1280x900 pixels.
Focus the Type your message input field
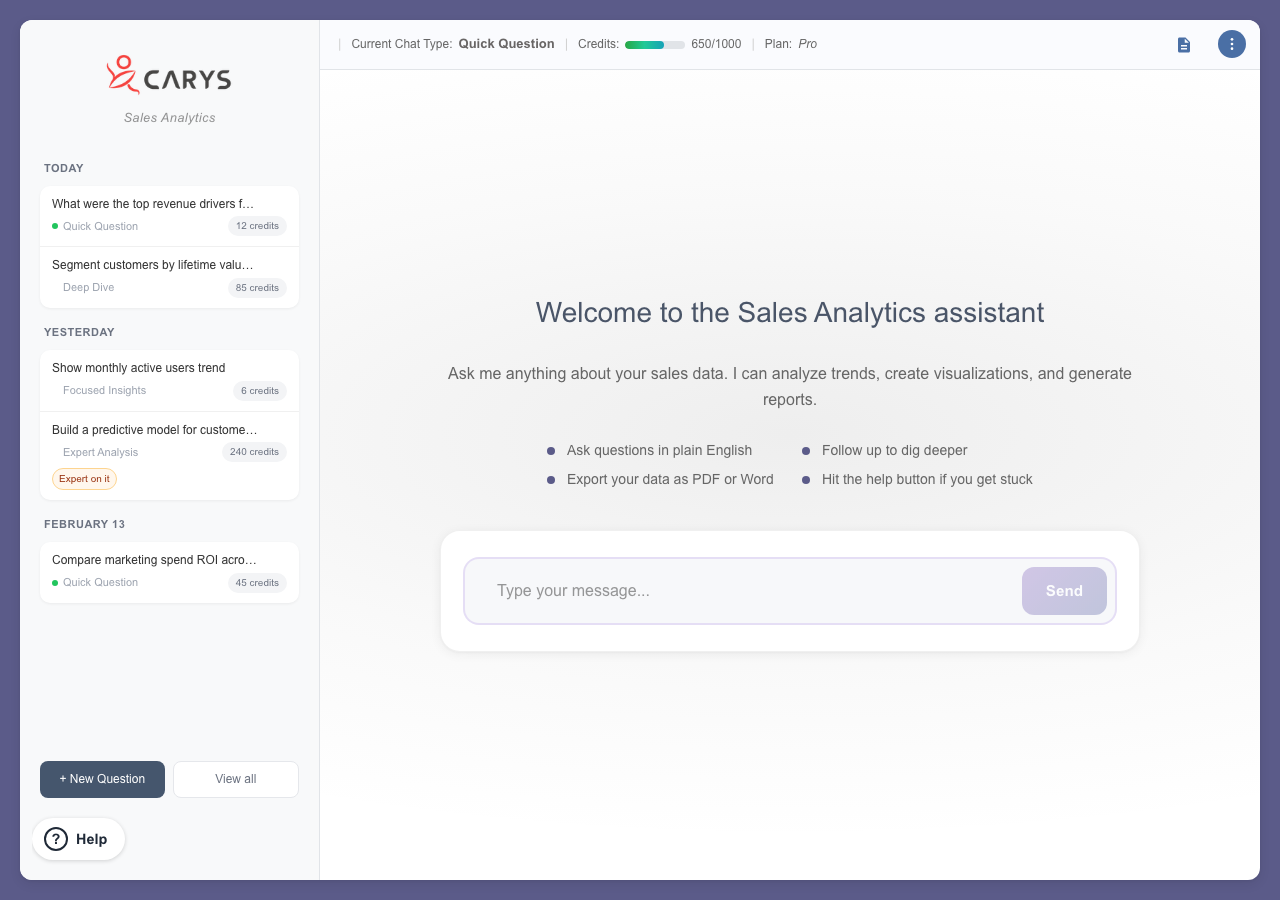(x=740, y=591)
